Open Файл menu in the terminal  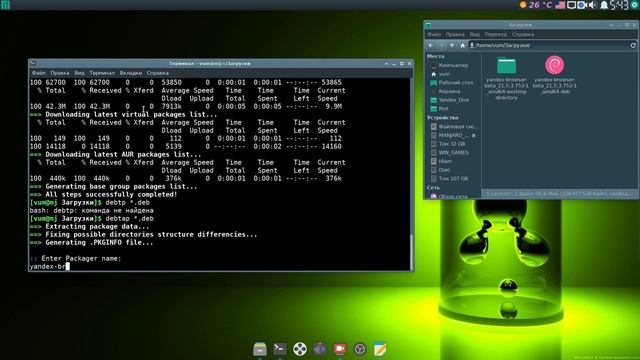(39, 73)
